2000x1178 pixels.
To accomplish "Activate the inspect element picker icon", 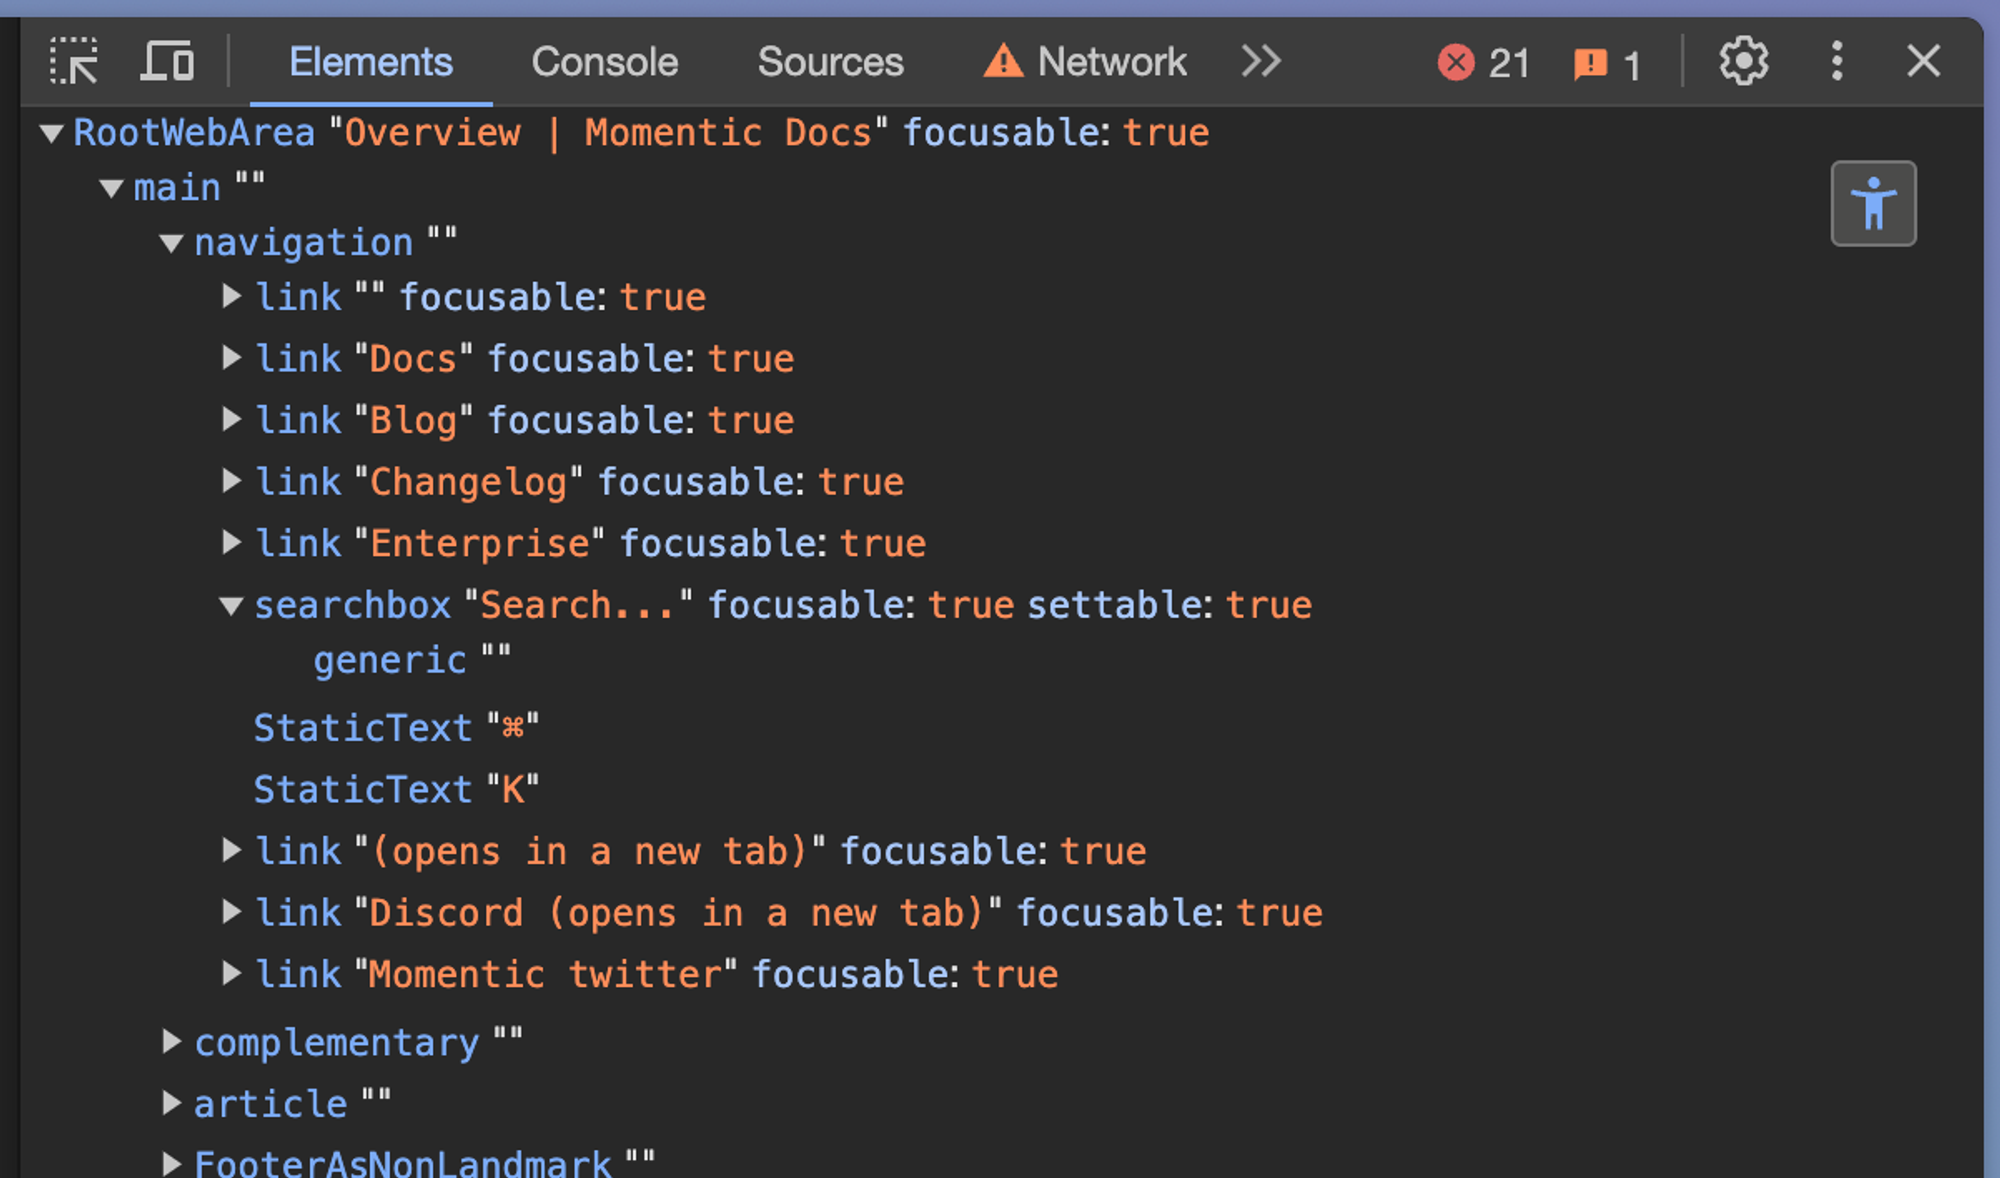I will (74, 62).
